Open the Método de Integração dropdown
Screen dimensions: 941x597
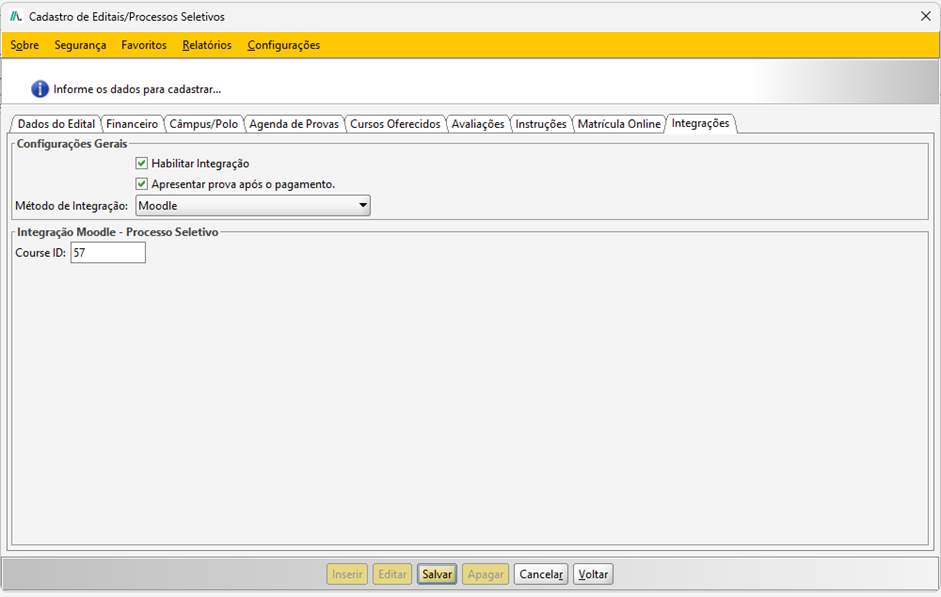click(253, 206)
